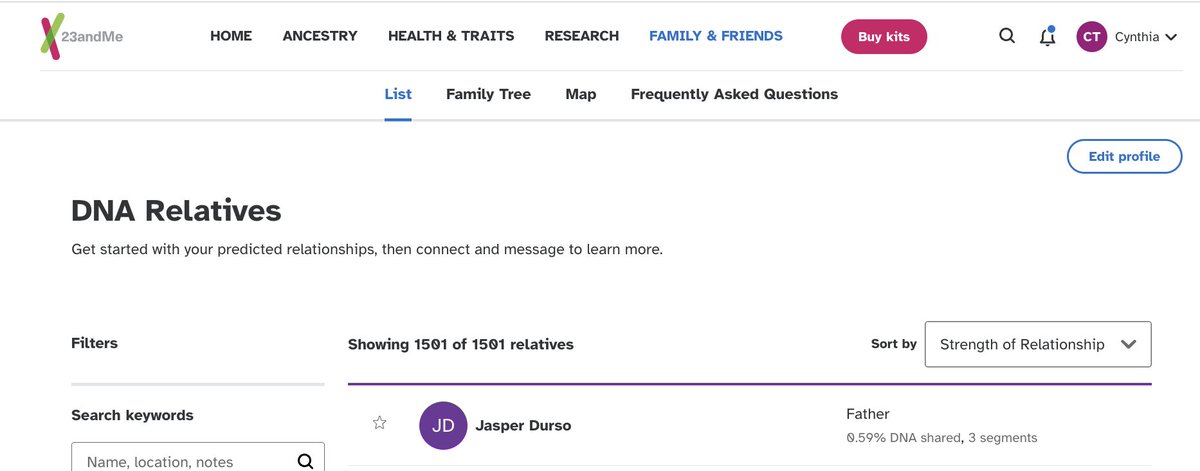Viewport: 1200px width, 471px height.
Task: Click the Edit profile button
Action: point(1124,156)
